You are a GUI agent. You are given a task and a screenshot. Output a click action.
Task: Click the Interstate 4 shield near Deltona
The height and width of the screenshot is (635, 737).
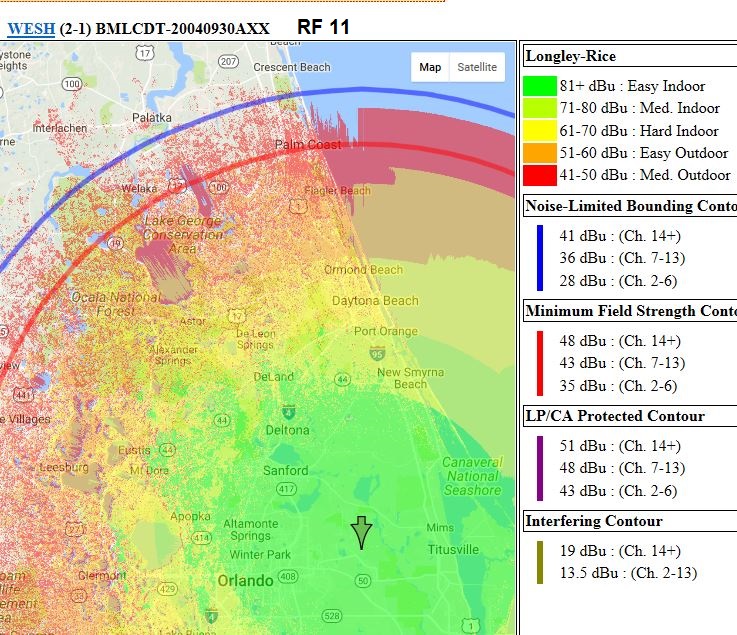(x=288, y=411)
